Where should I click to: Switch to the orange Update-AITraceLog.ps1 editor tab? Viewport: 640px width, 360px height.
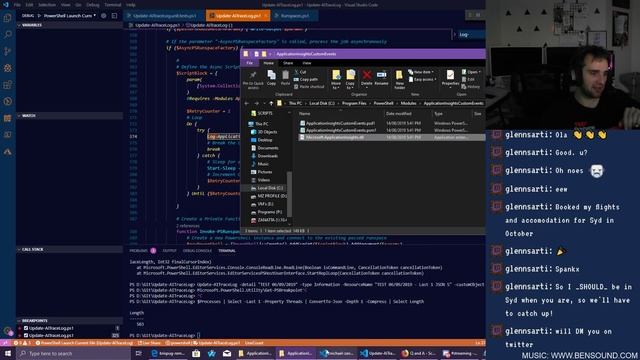[x=238, y=16]
